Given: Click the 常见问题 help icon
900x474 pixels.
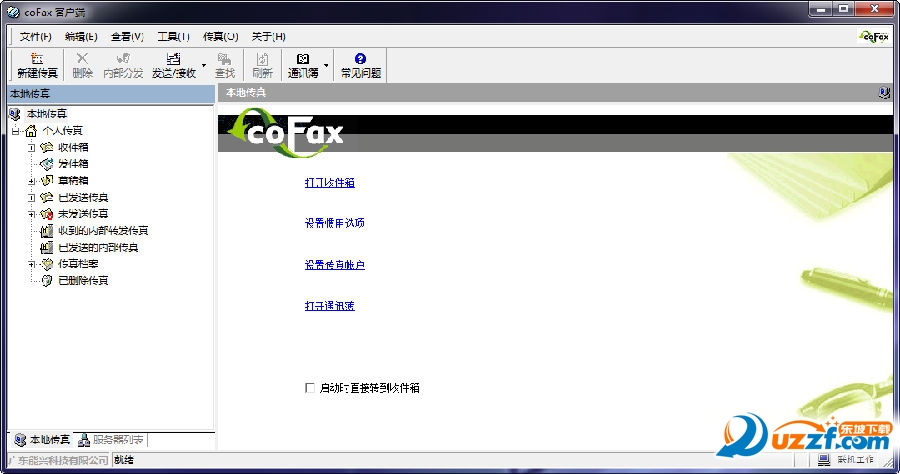Looking at the screenshot, I should (360, 59).
